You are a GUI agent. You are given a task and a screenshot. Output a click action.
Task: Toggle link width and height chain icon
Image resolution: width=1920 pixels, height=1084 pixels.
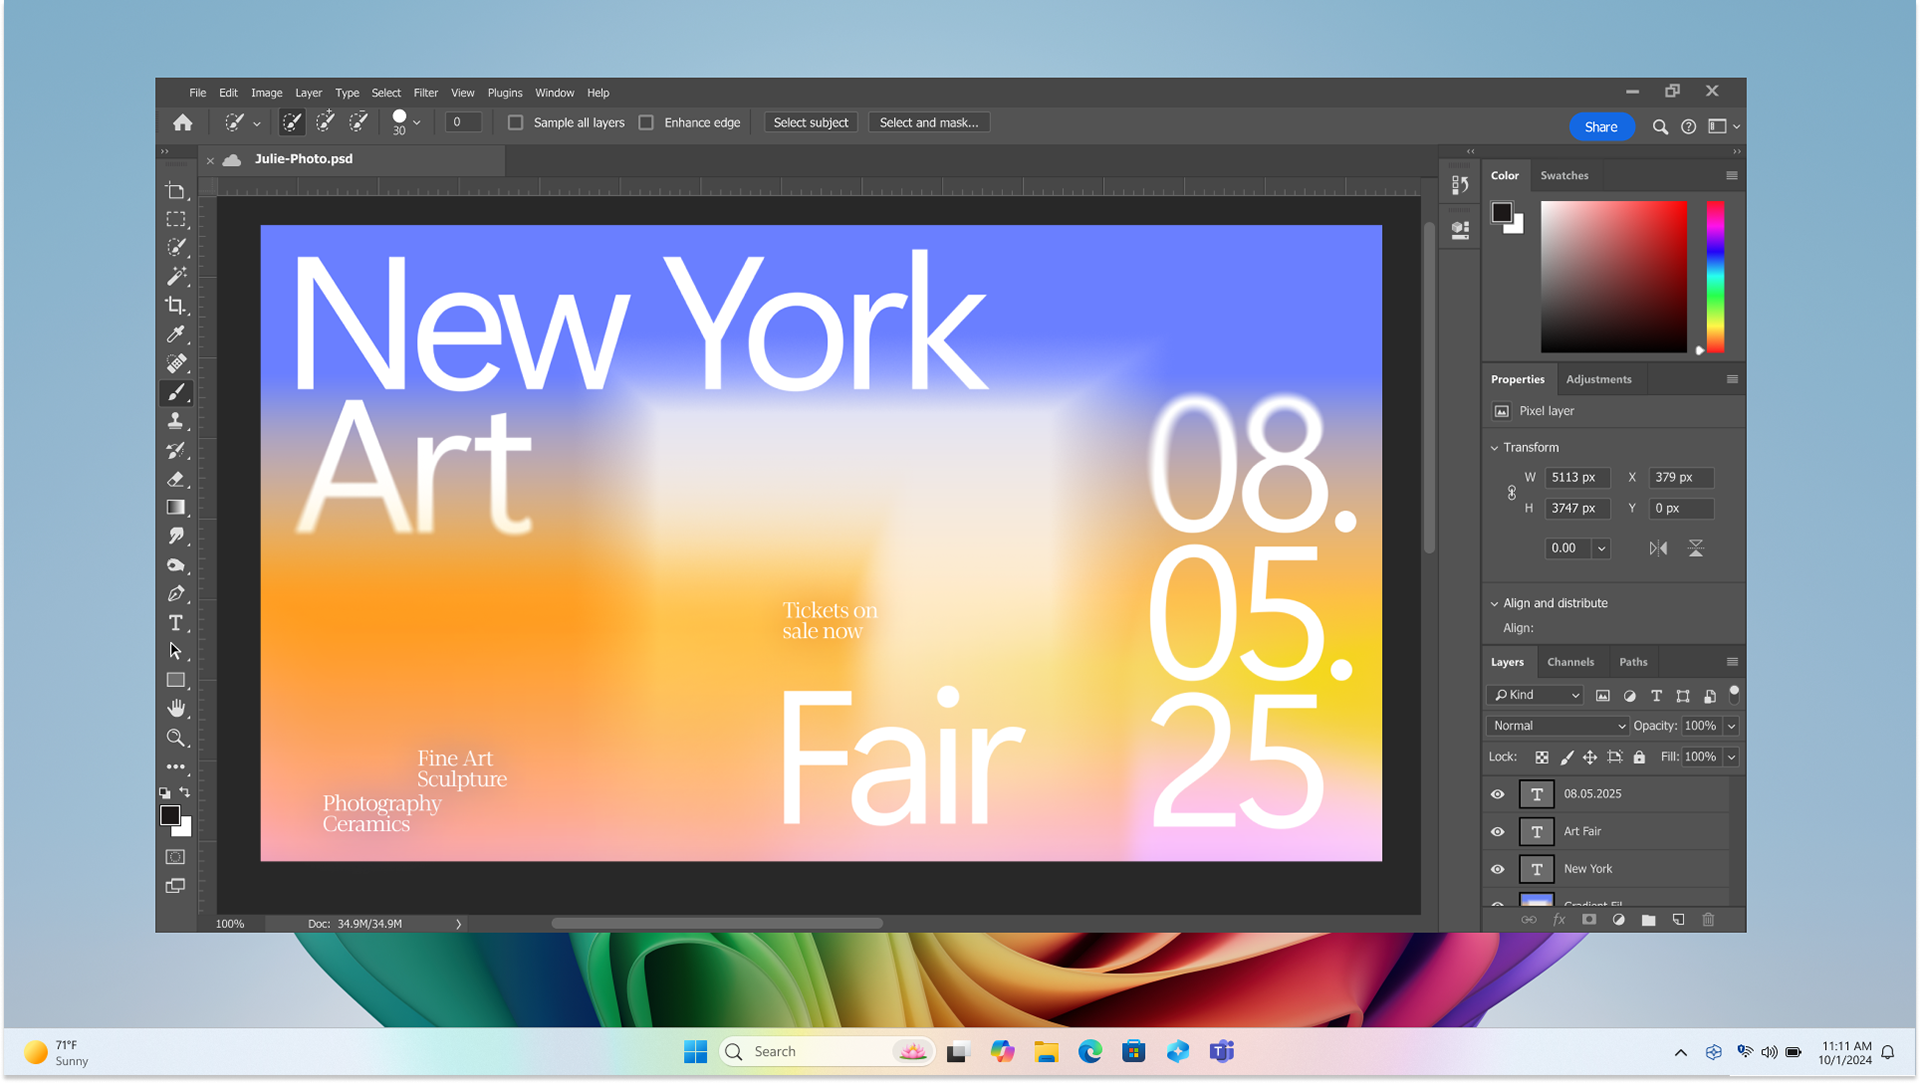click(x=1511, y=493)
